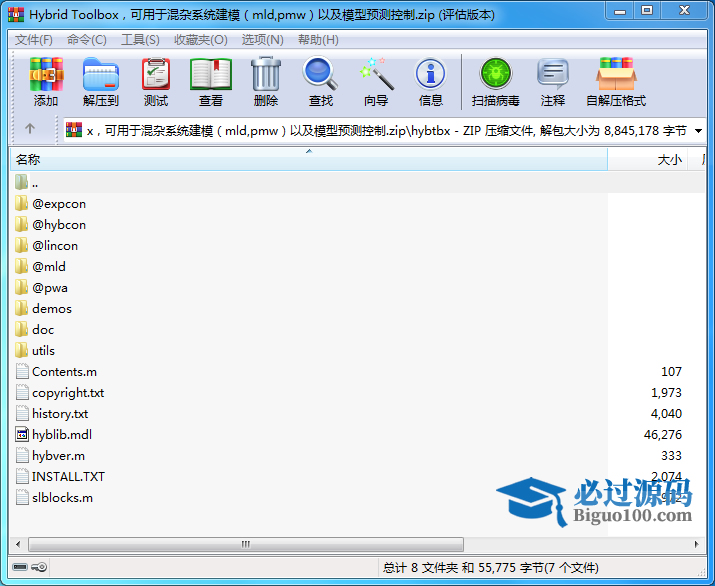
Task: Click the WinRAR title bar app icon
Action: point(16,15)
